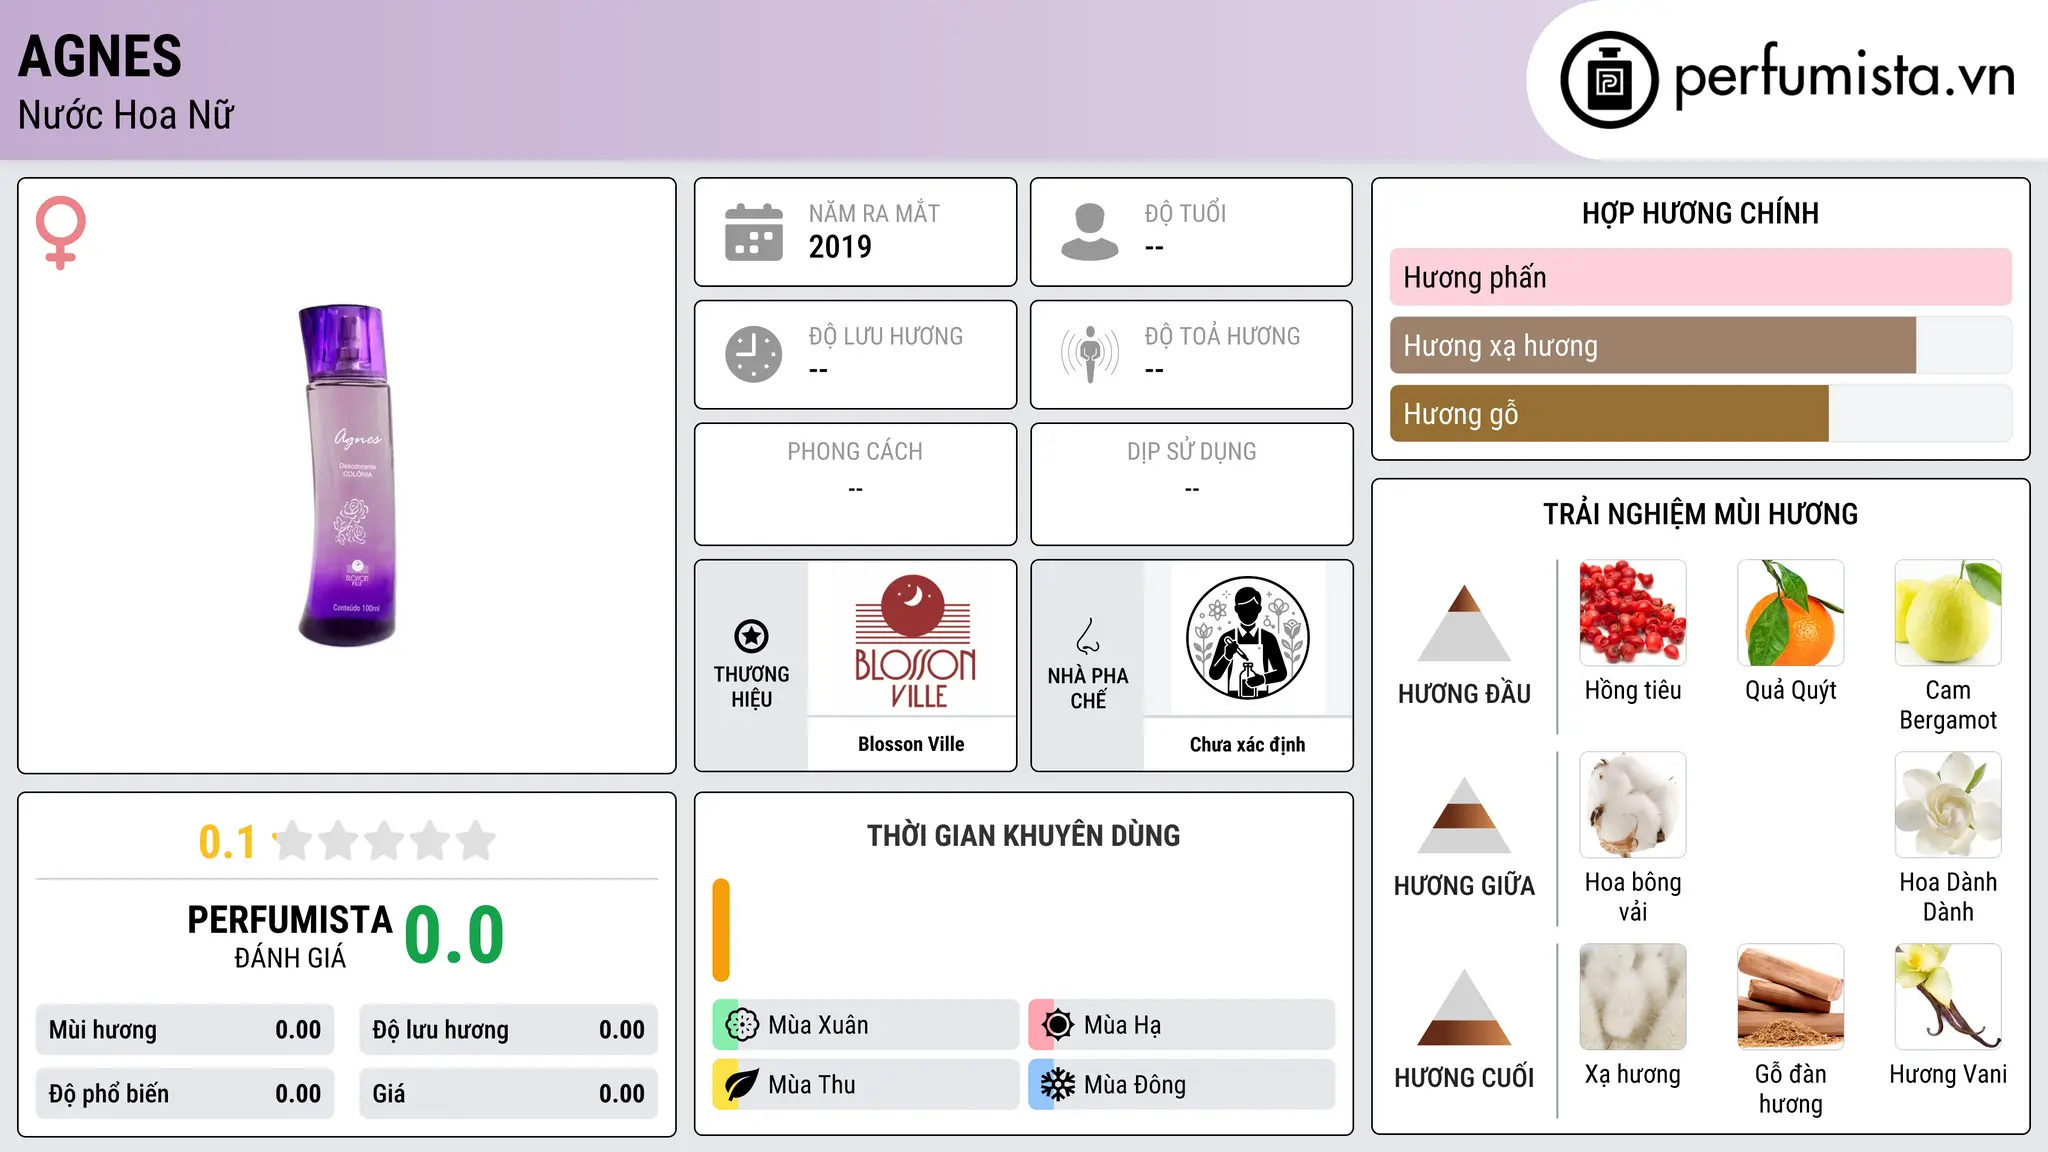Screen dimensions: 2048x1152
Task: Click the perfumista.vn perfume bottle logo icon
Action: [1609, 80]
